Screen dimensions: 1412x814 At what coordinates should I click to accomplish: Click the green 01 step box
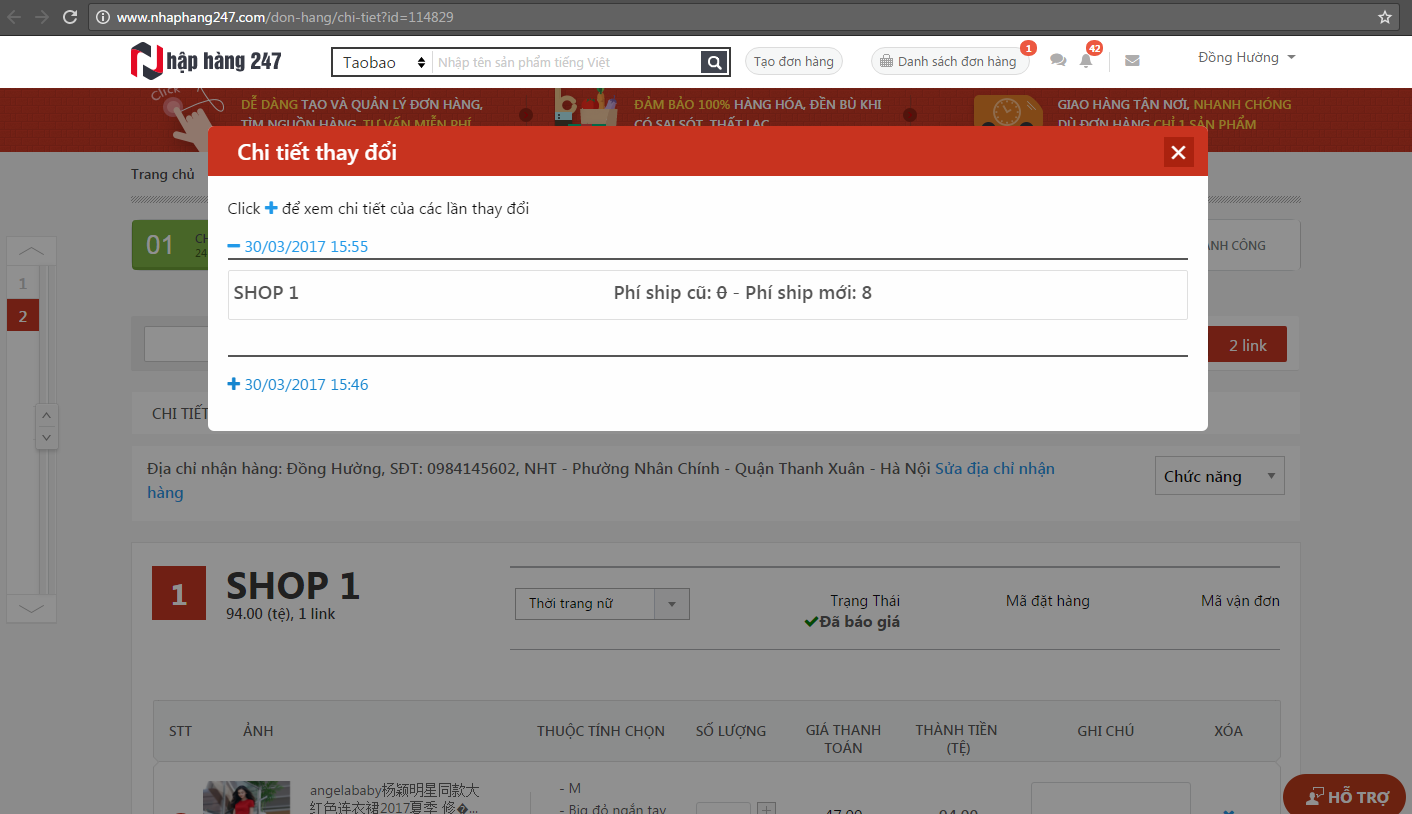(x=168, y=245)
